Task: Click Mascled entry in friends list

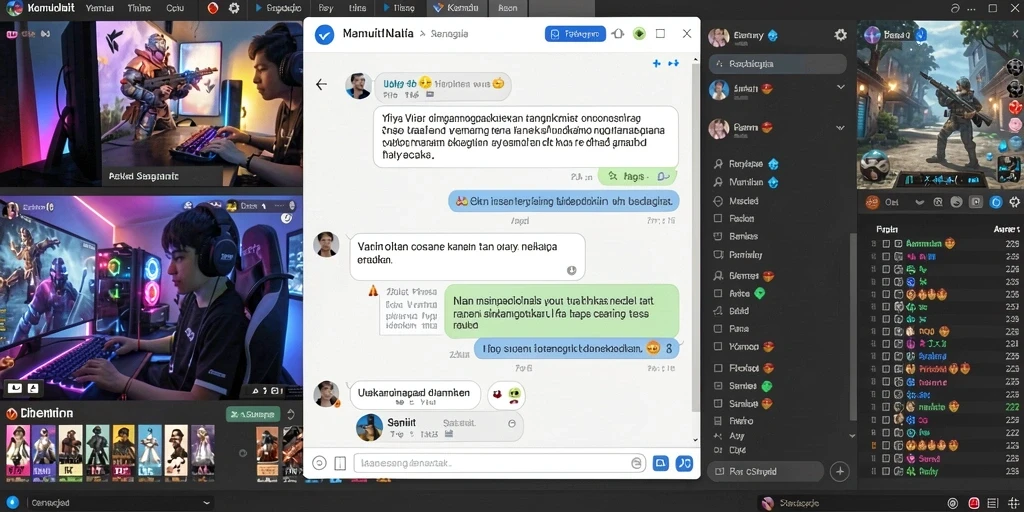Action: tap(744, 201)
